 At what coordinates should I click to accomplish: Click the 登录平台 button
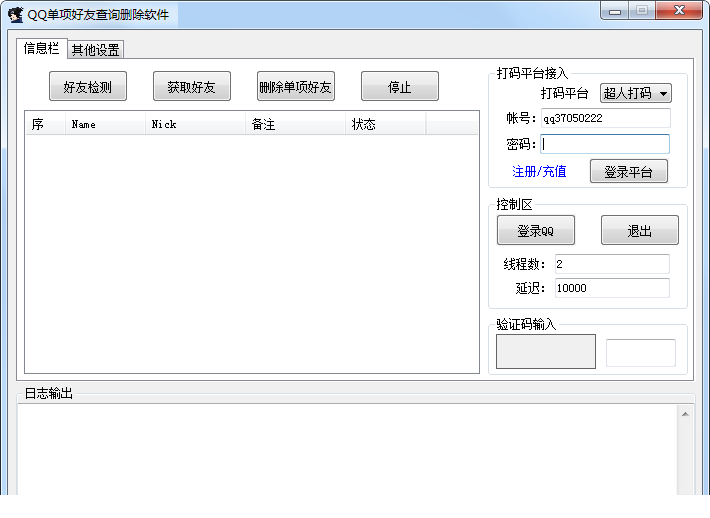pyautogui.click(x=628, y=172)
